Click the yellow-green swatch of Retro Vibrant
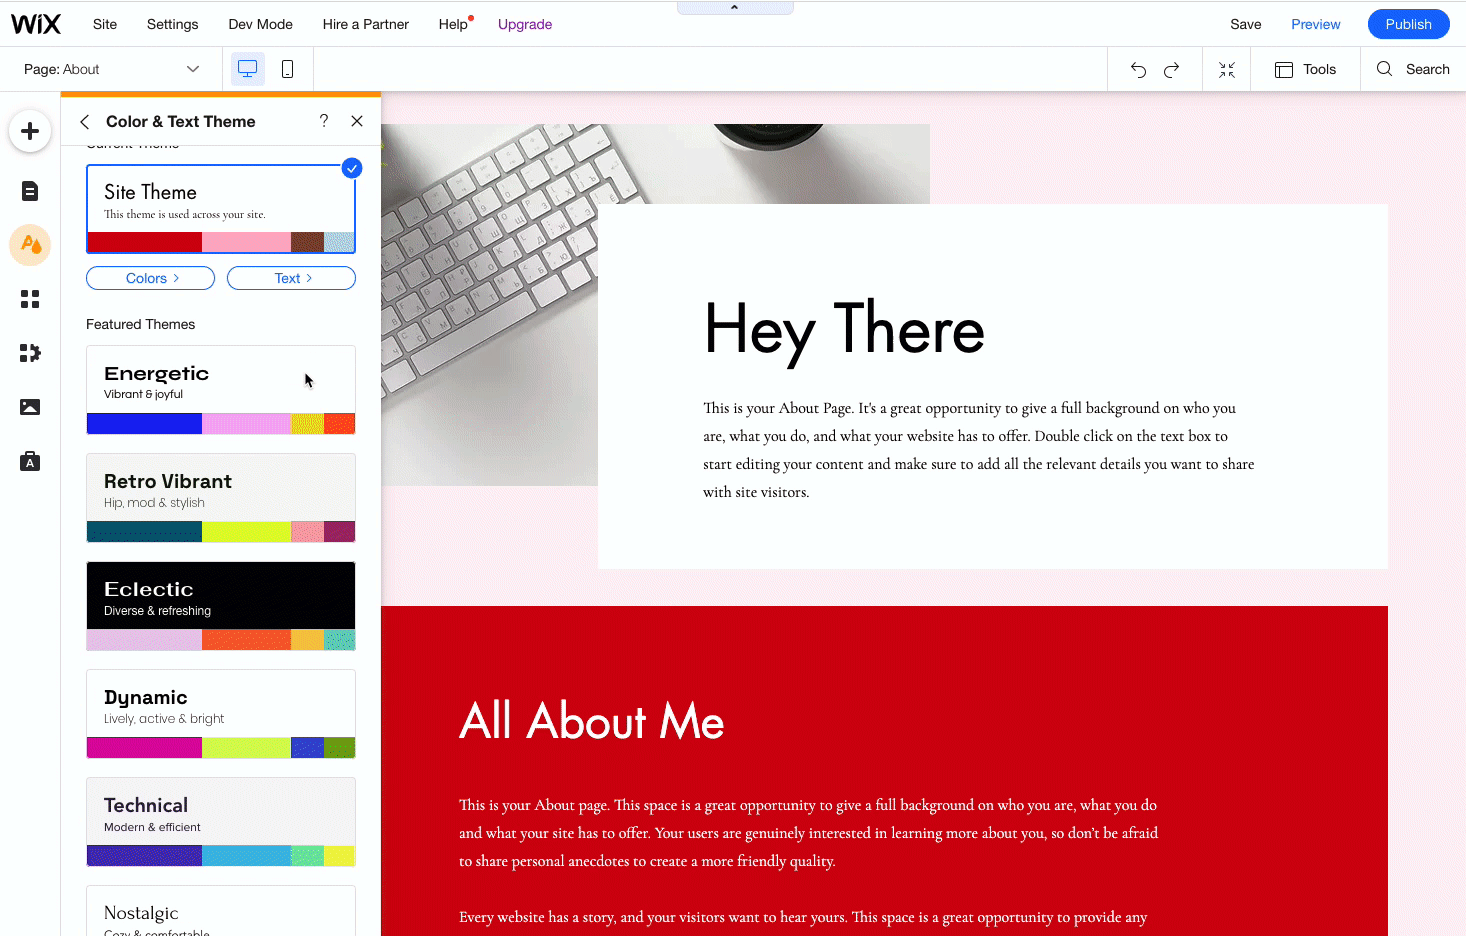1466x936 pixels. point(247,531)
